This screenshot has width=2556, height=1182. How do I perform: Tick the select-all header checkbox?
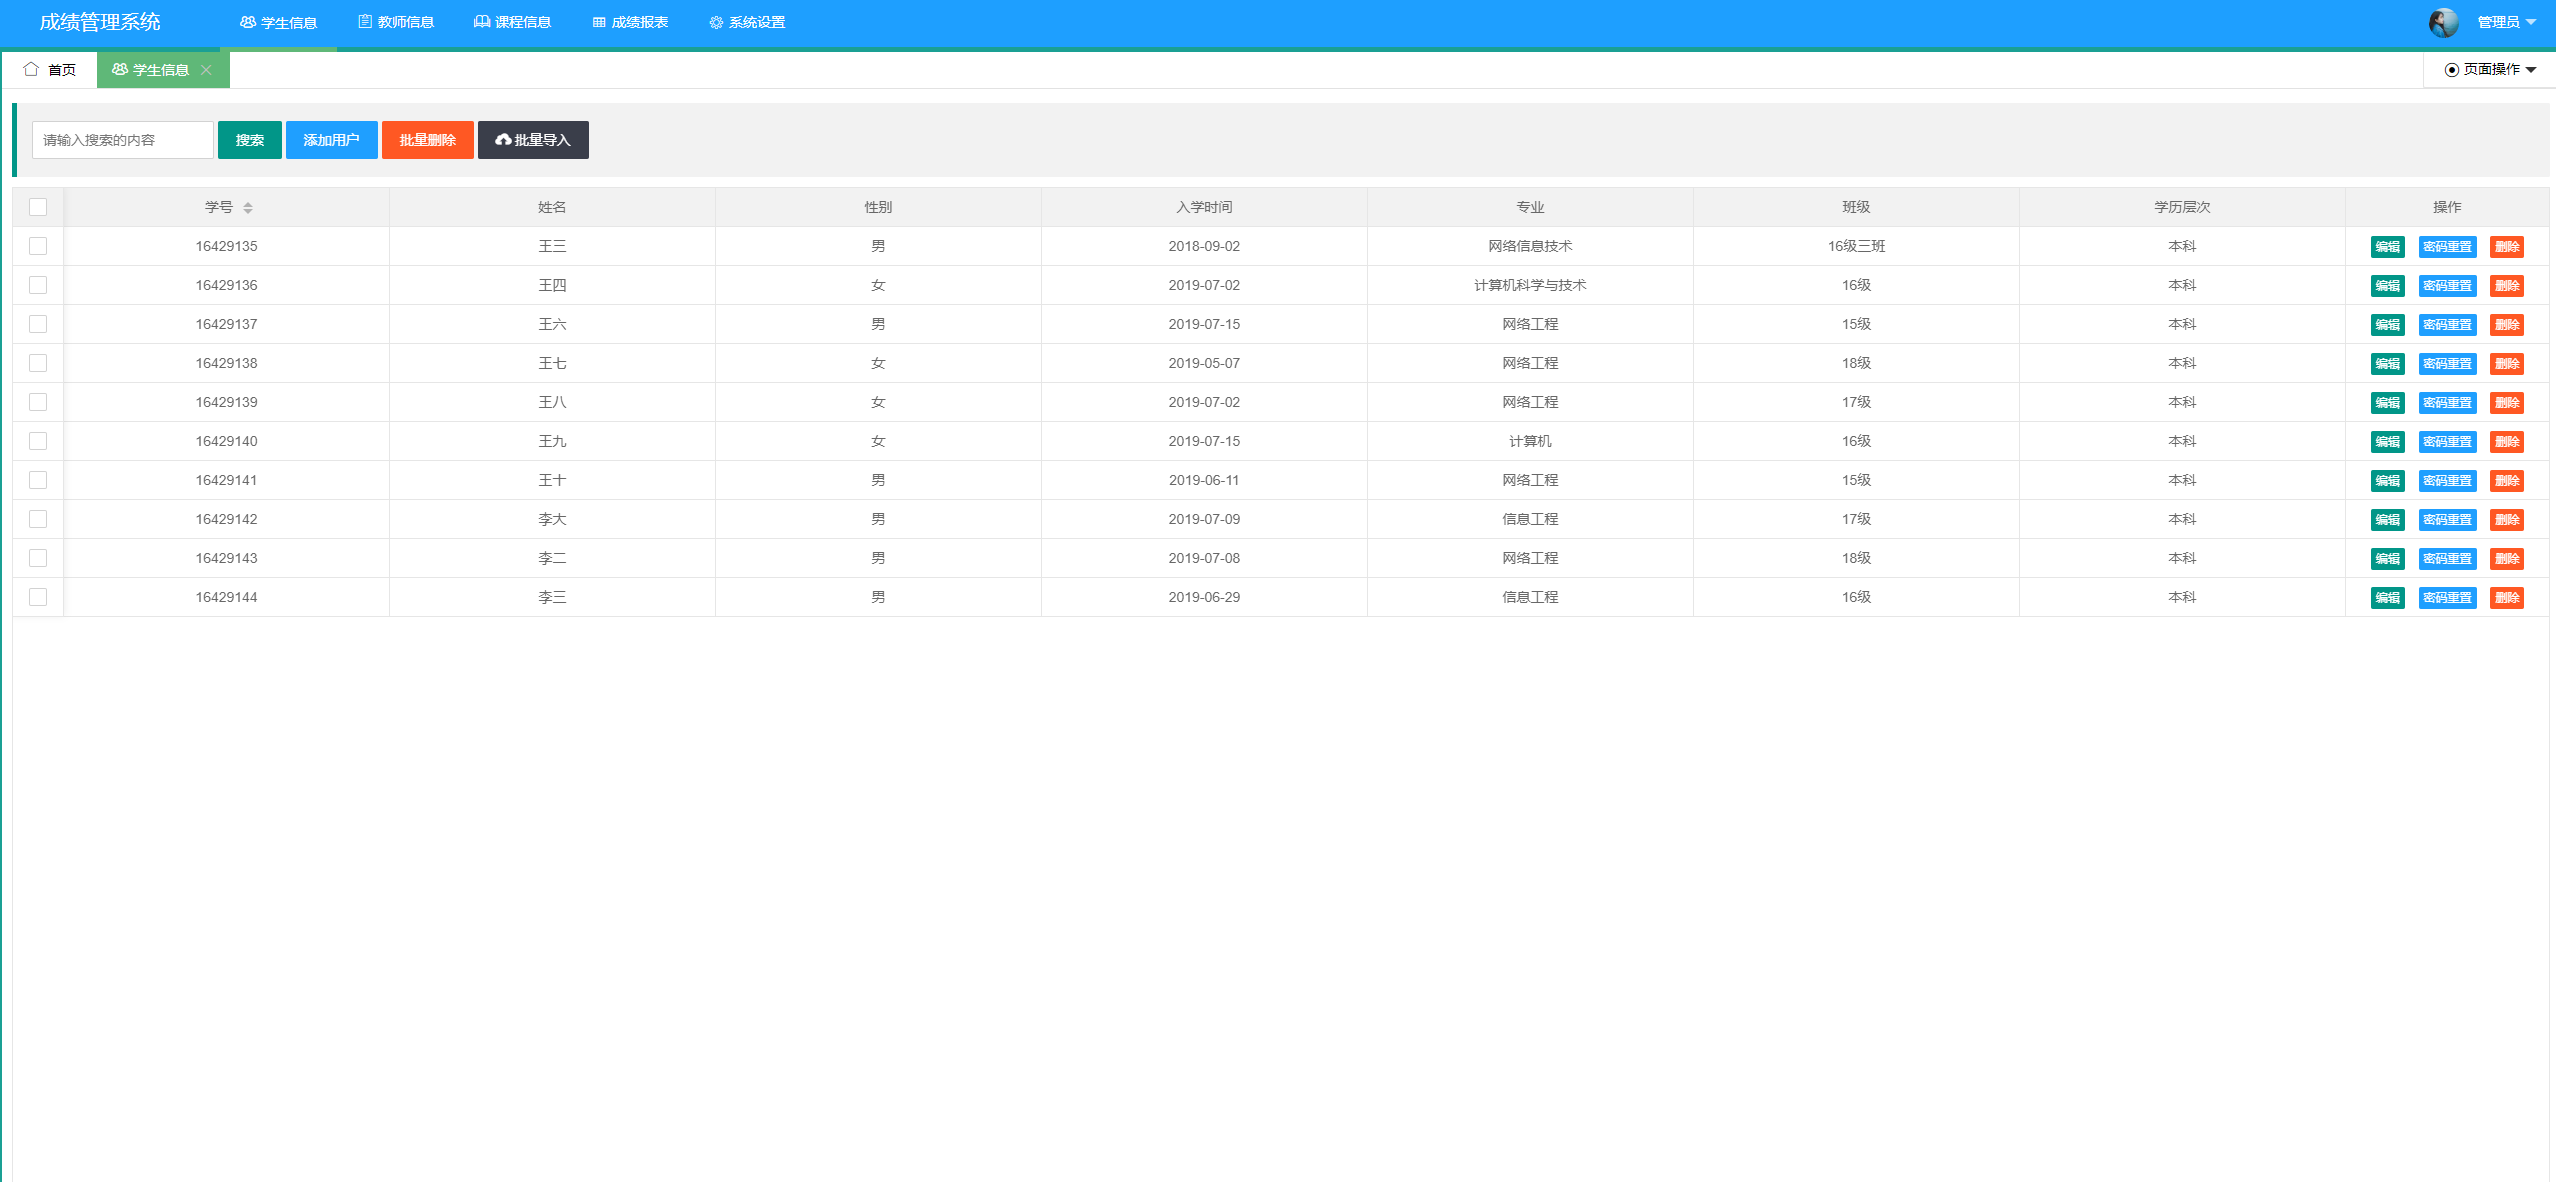coord(38,207)
